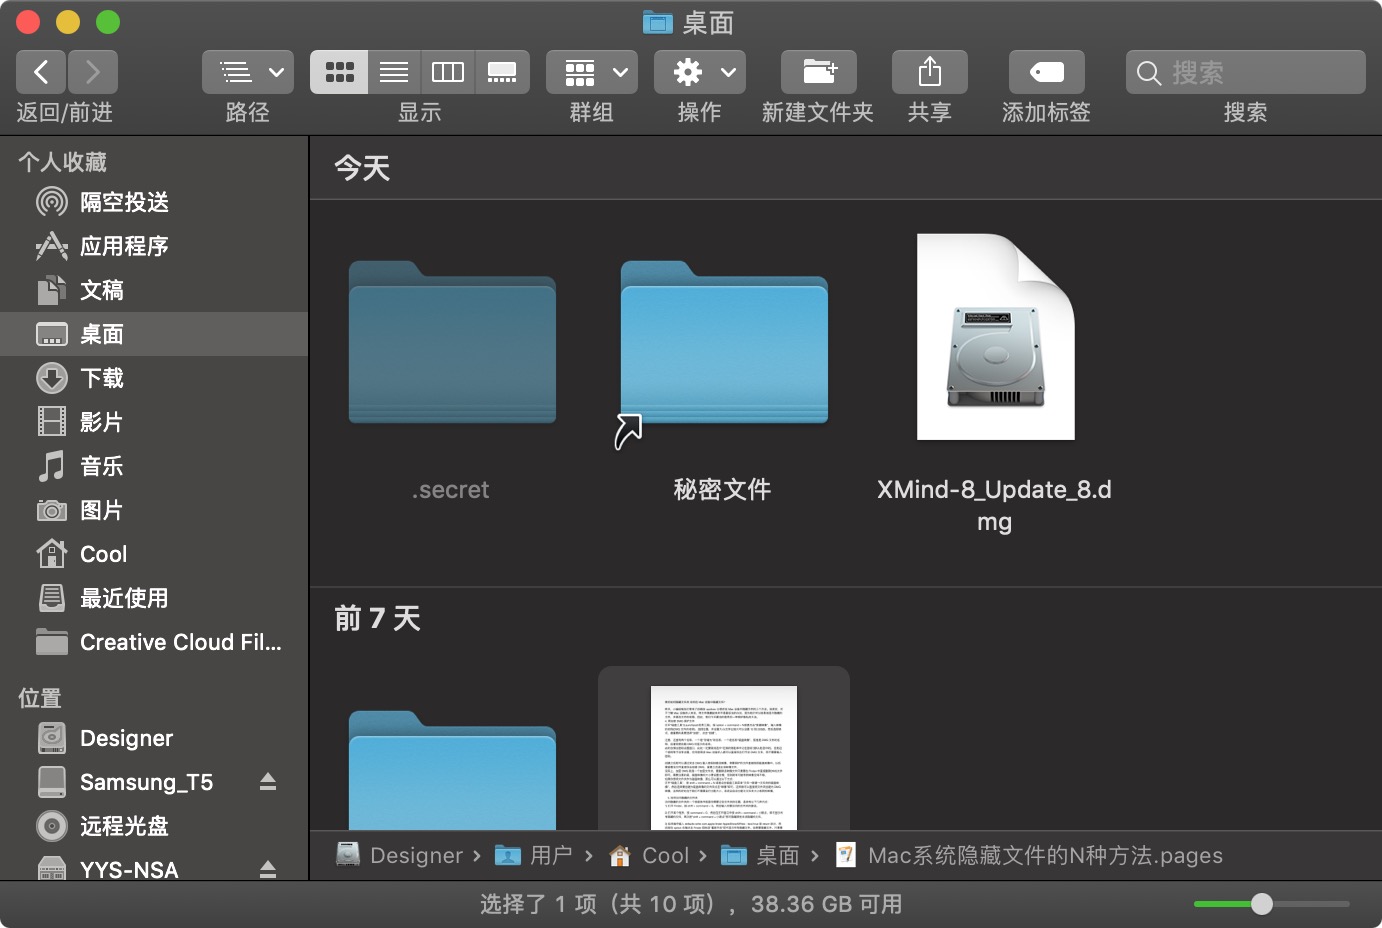The image size is (1382, 928).
Task: Go forward with the forward arrow
Action: 93,72
